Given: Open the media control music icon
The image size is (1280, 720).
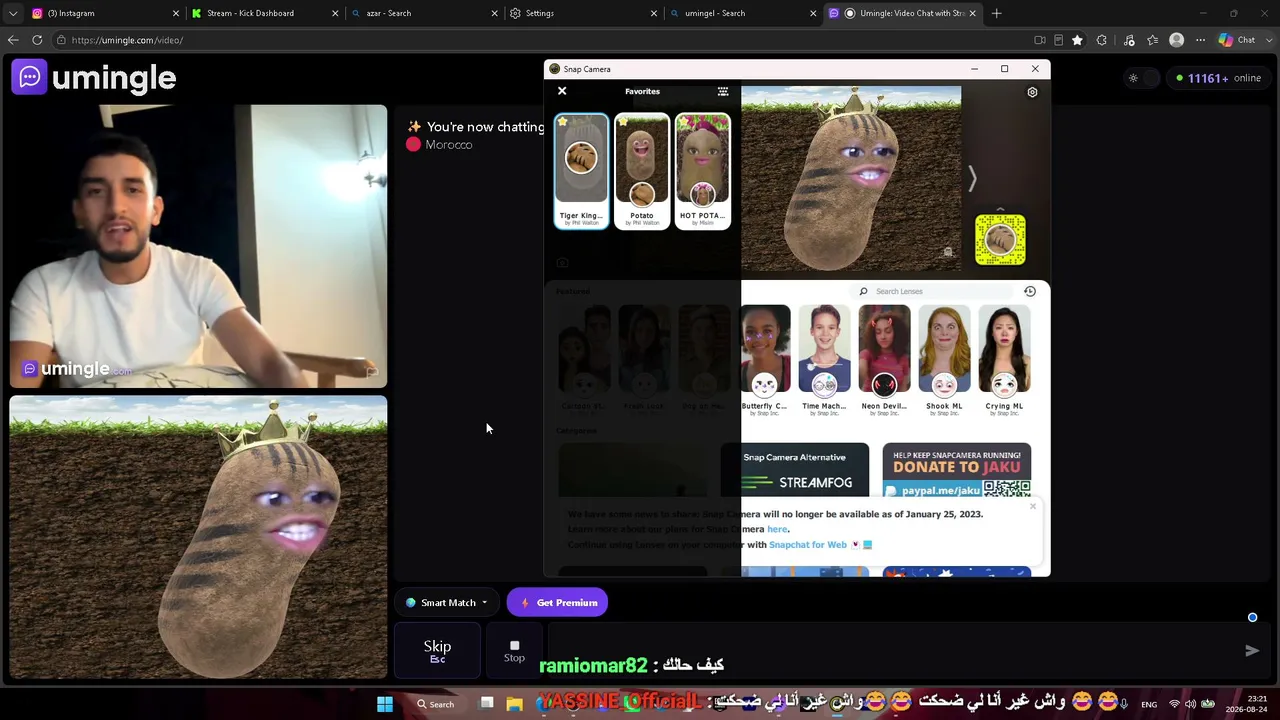Looking at the screenshot, I should (1129, 40).
